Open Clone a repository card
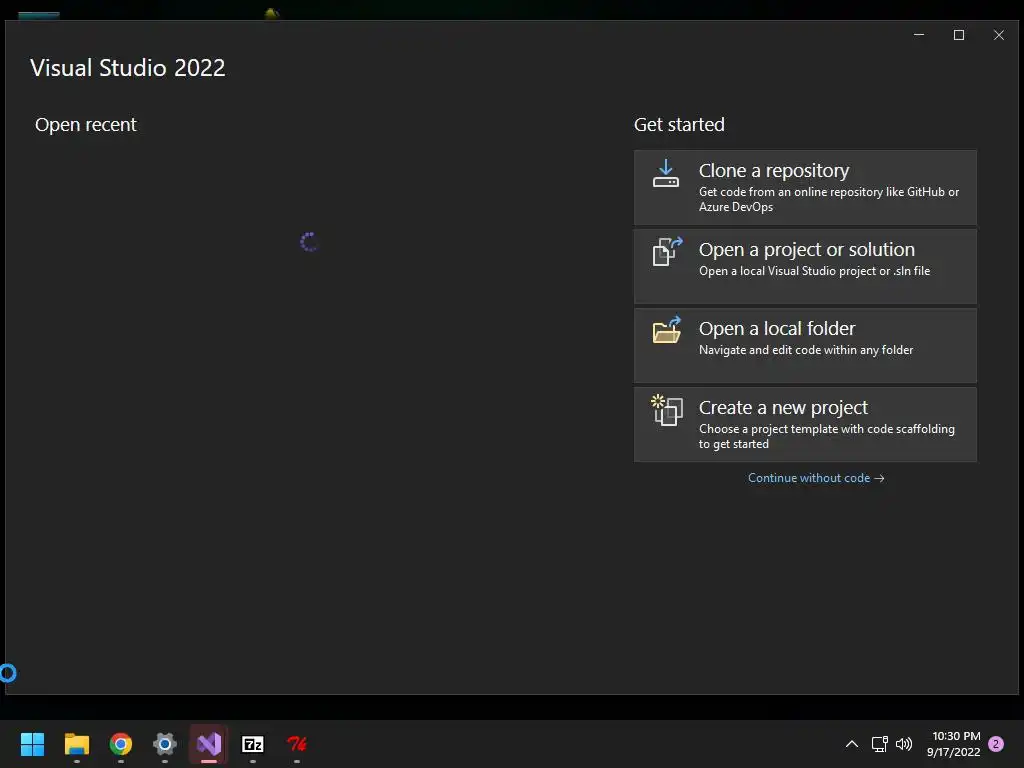This screenshot has width=1024, height=768. [x=805, y=187]
